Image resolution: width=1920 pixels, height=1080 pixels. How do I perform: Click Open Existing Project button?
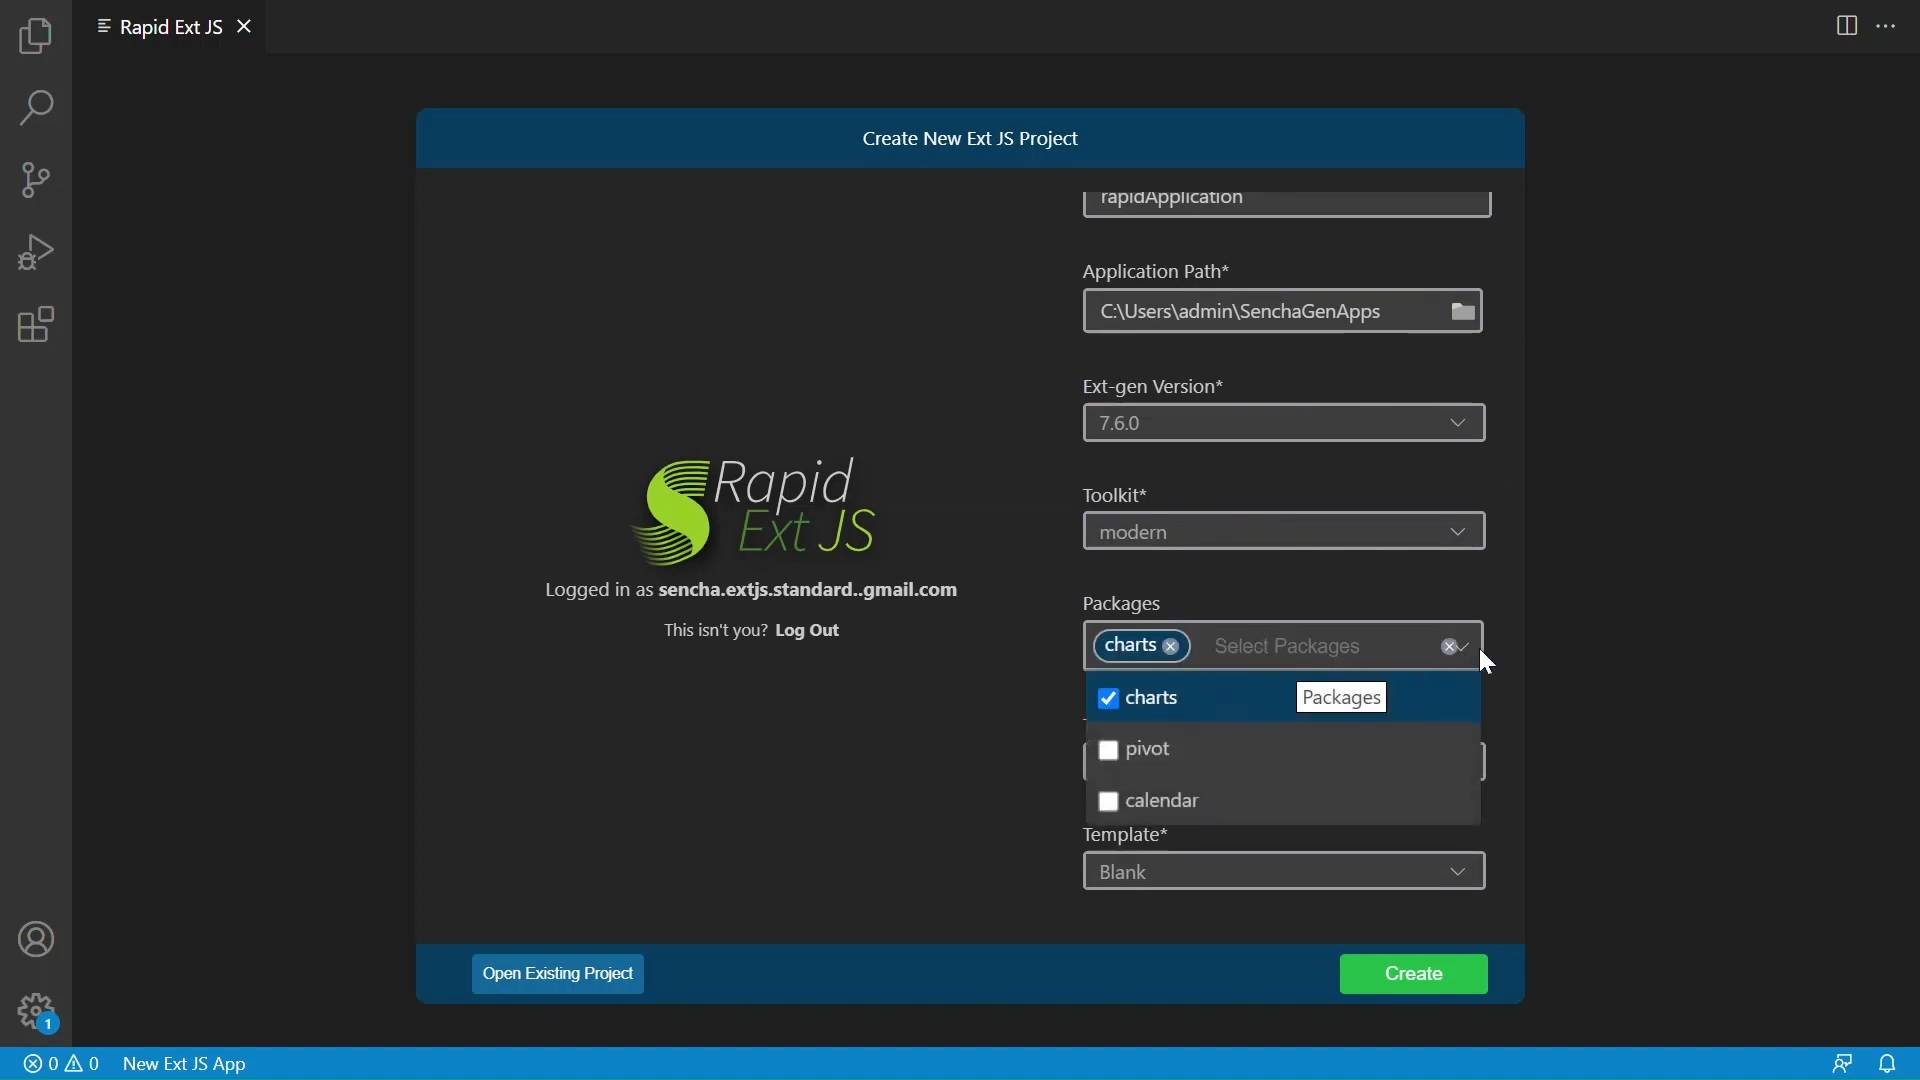(558, 975)
